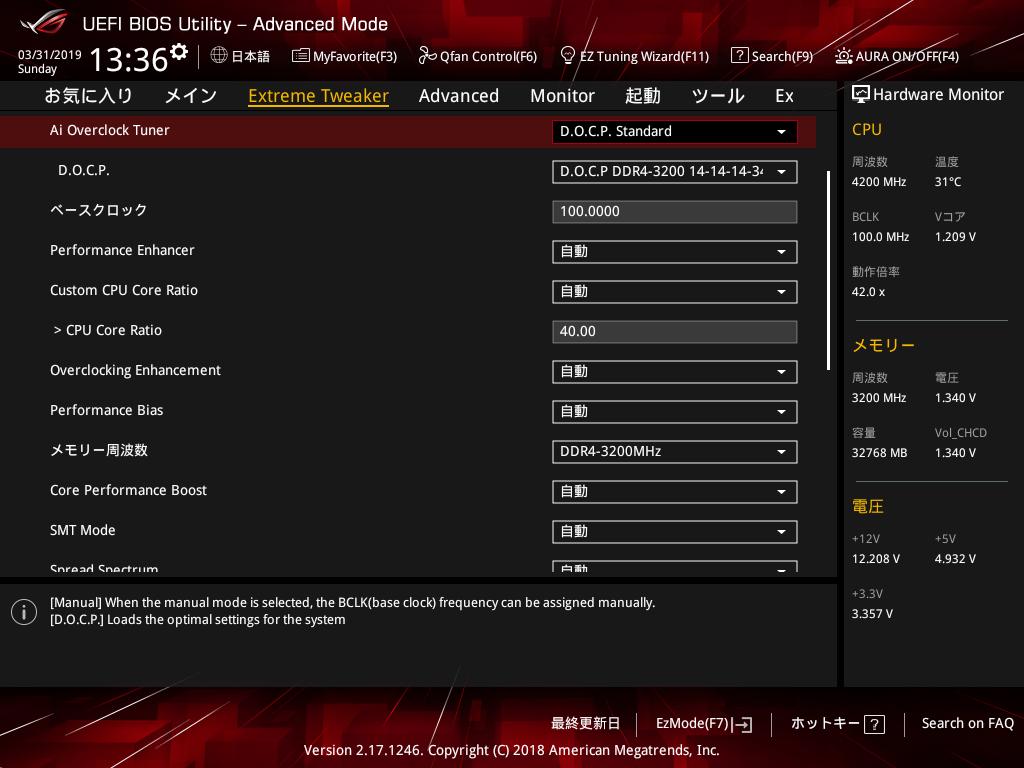Open the Ex tab
The height and width of the screenshot is (768, 1024).
point(784,96)
